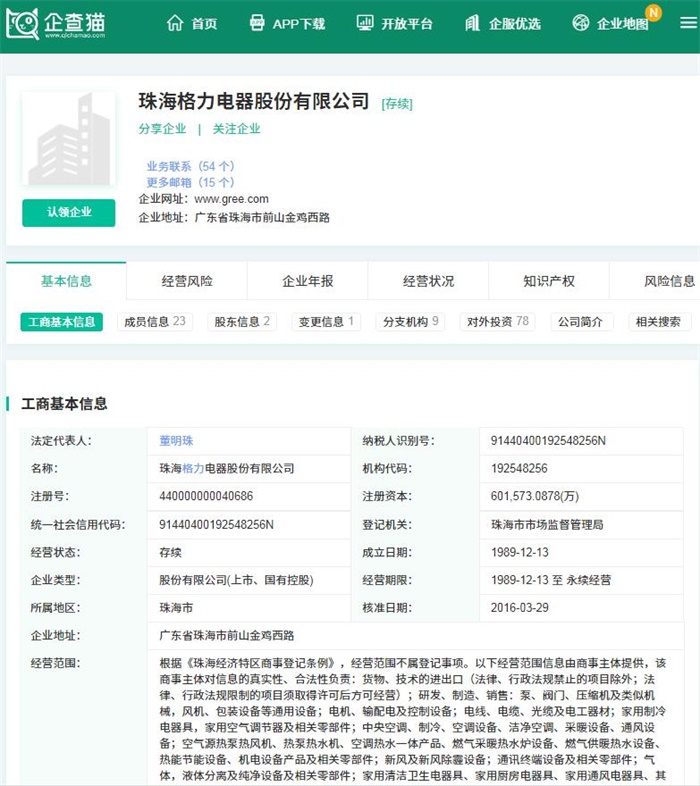
Task: Click registered capital 601,573.0878(万)
Action: (x=535, y=496)
